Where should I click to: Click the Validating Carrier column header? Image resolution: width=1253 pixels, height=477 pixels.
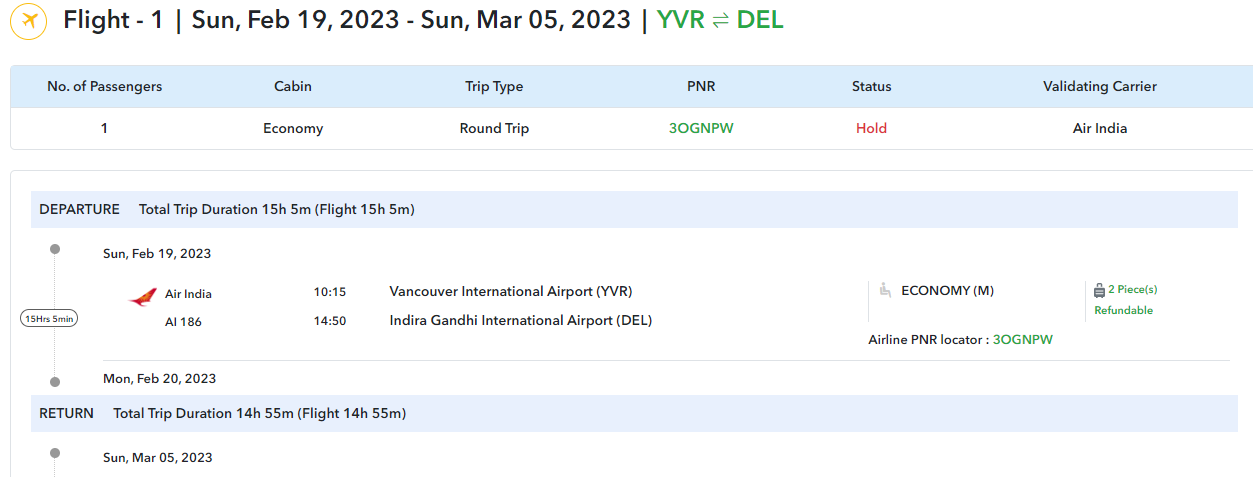pos(1099,86)
